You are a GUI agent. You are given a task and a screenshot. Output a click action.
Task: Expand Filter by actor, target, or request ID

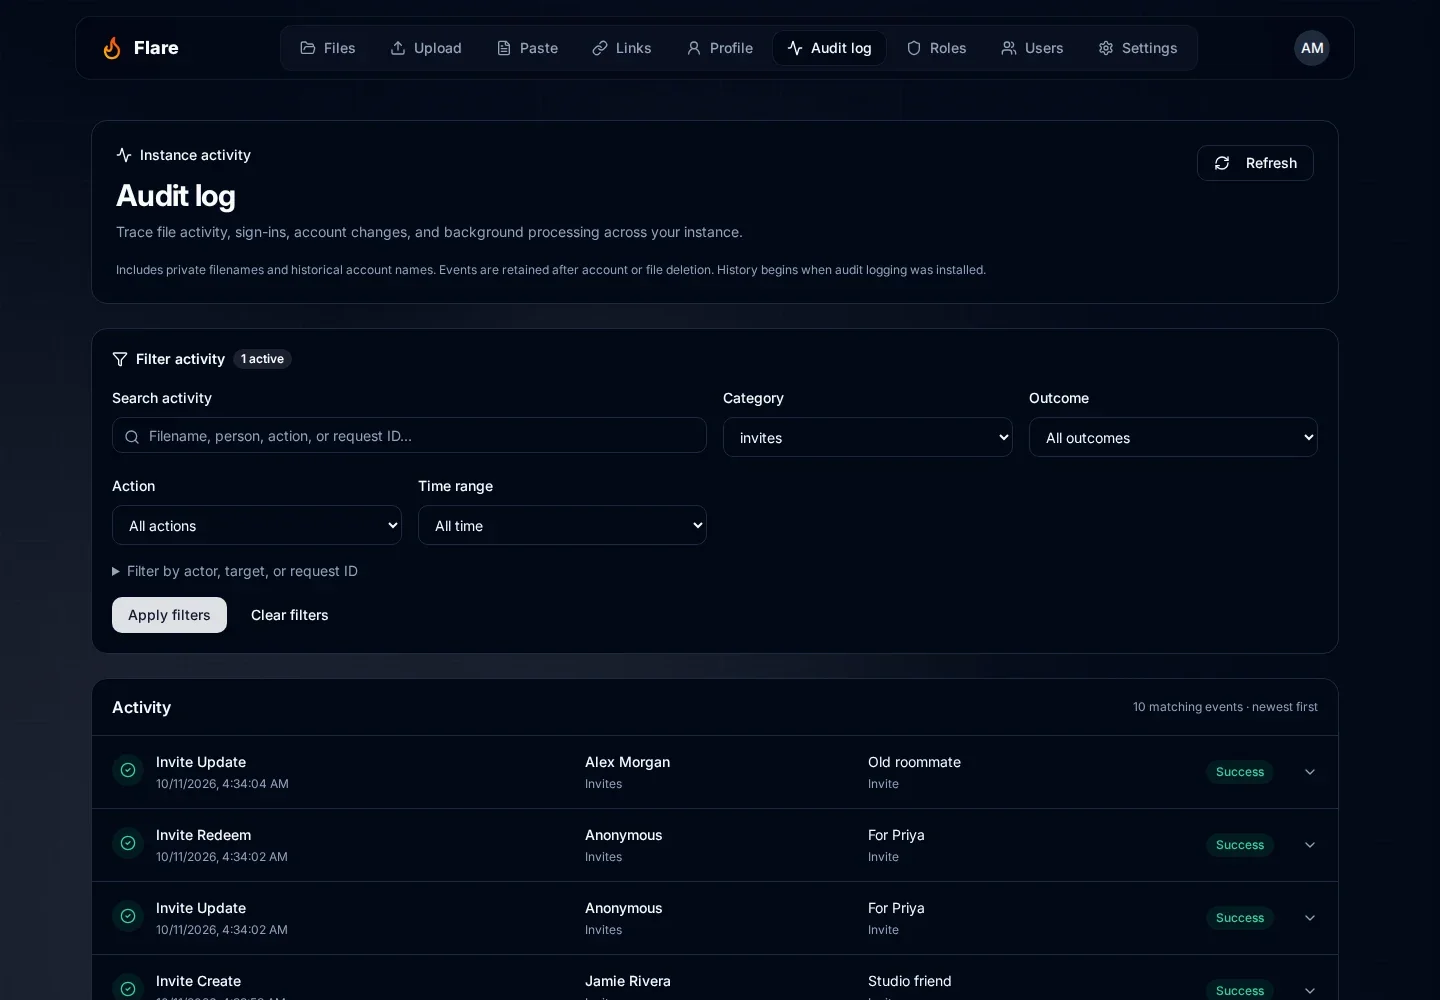(235, 571)
